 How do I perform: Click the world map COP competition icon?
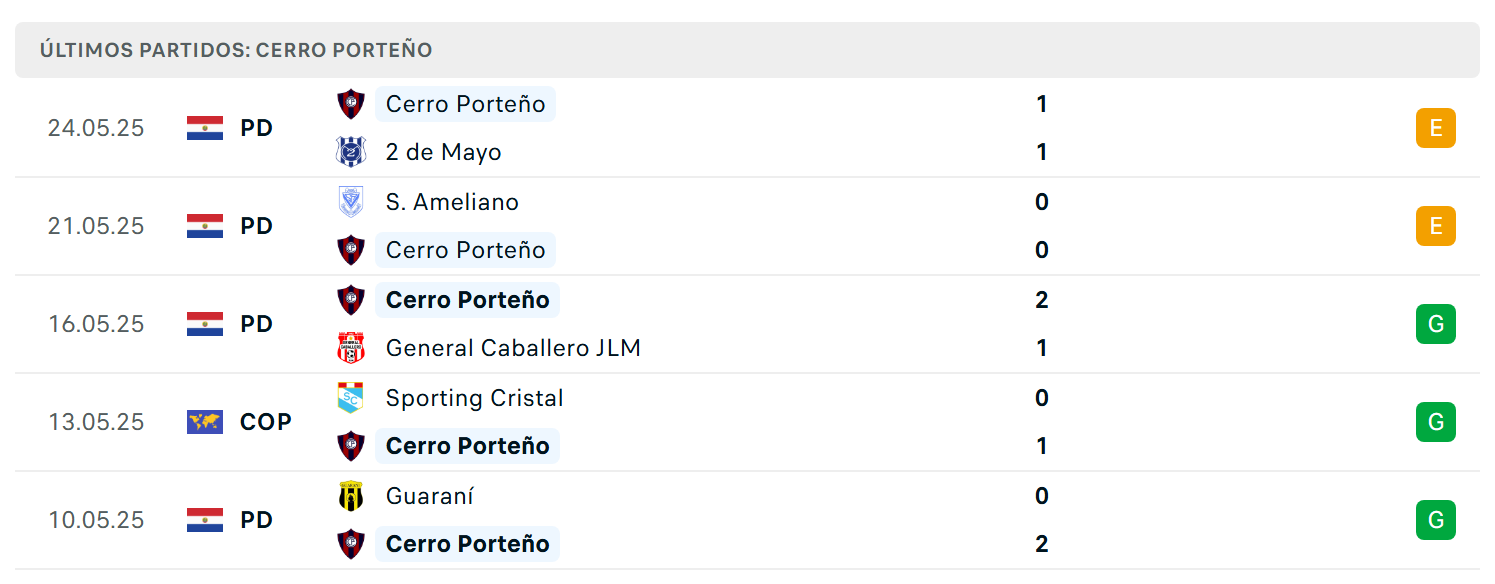(205, 422)
